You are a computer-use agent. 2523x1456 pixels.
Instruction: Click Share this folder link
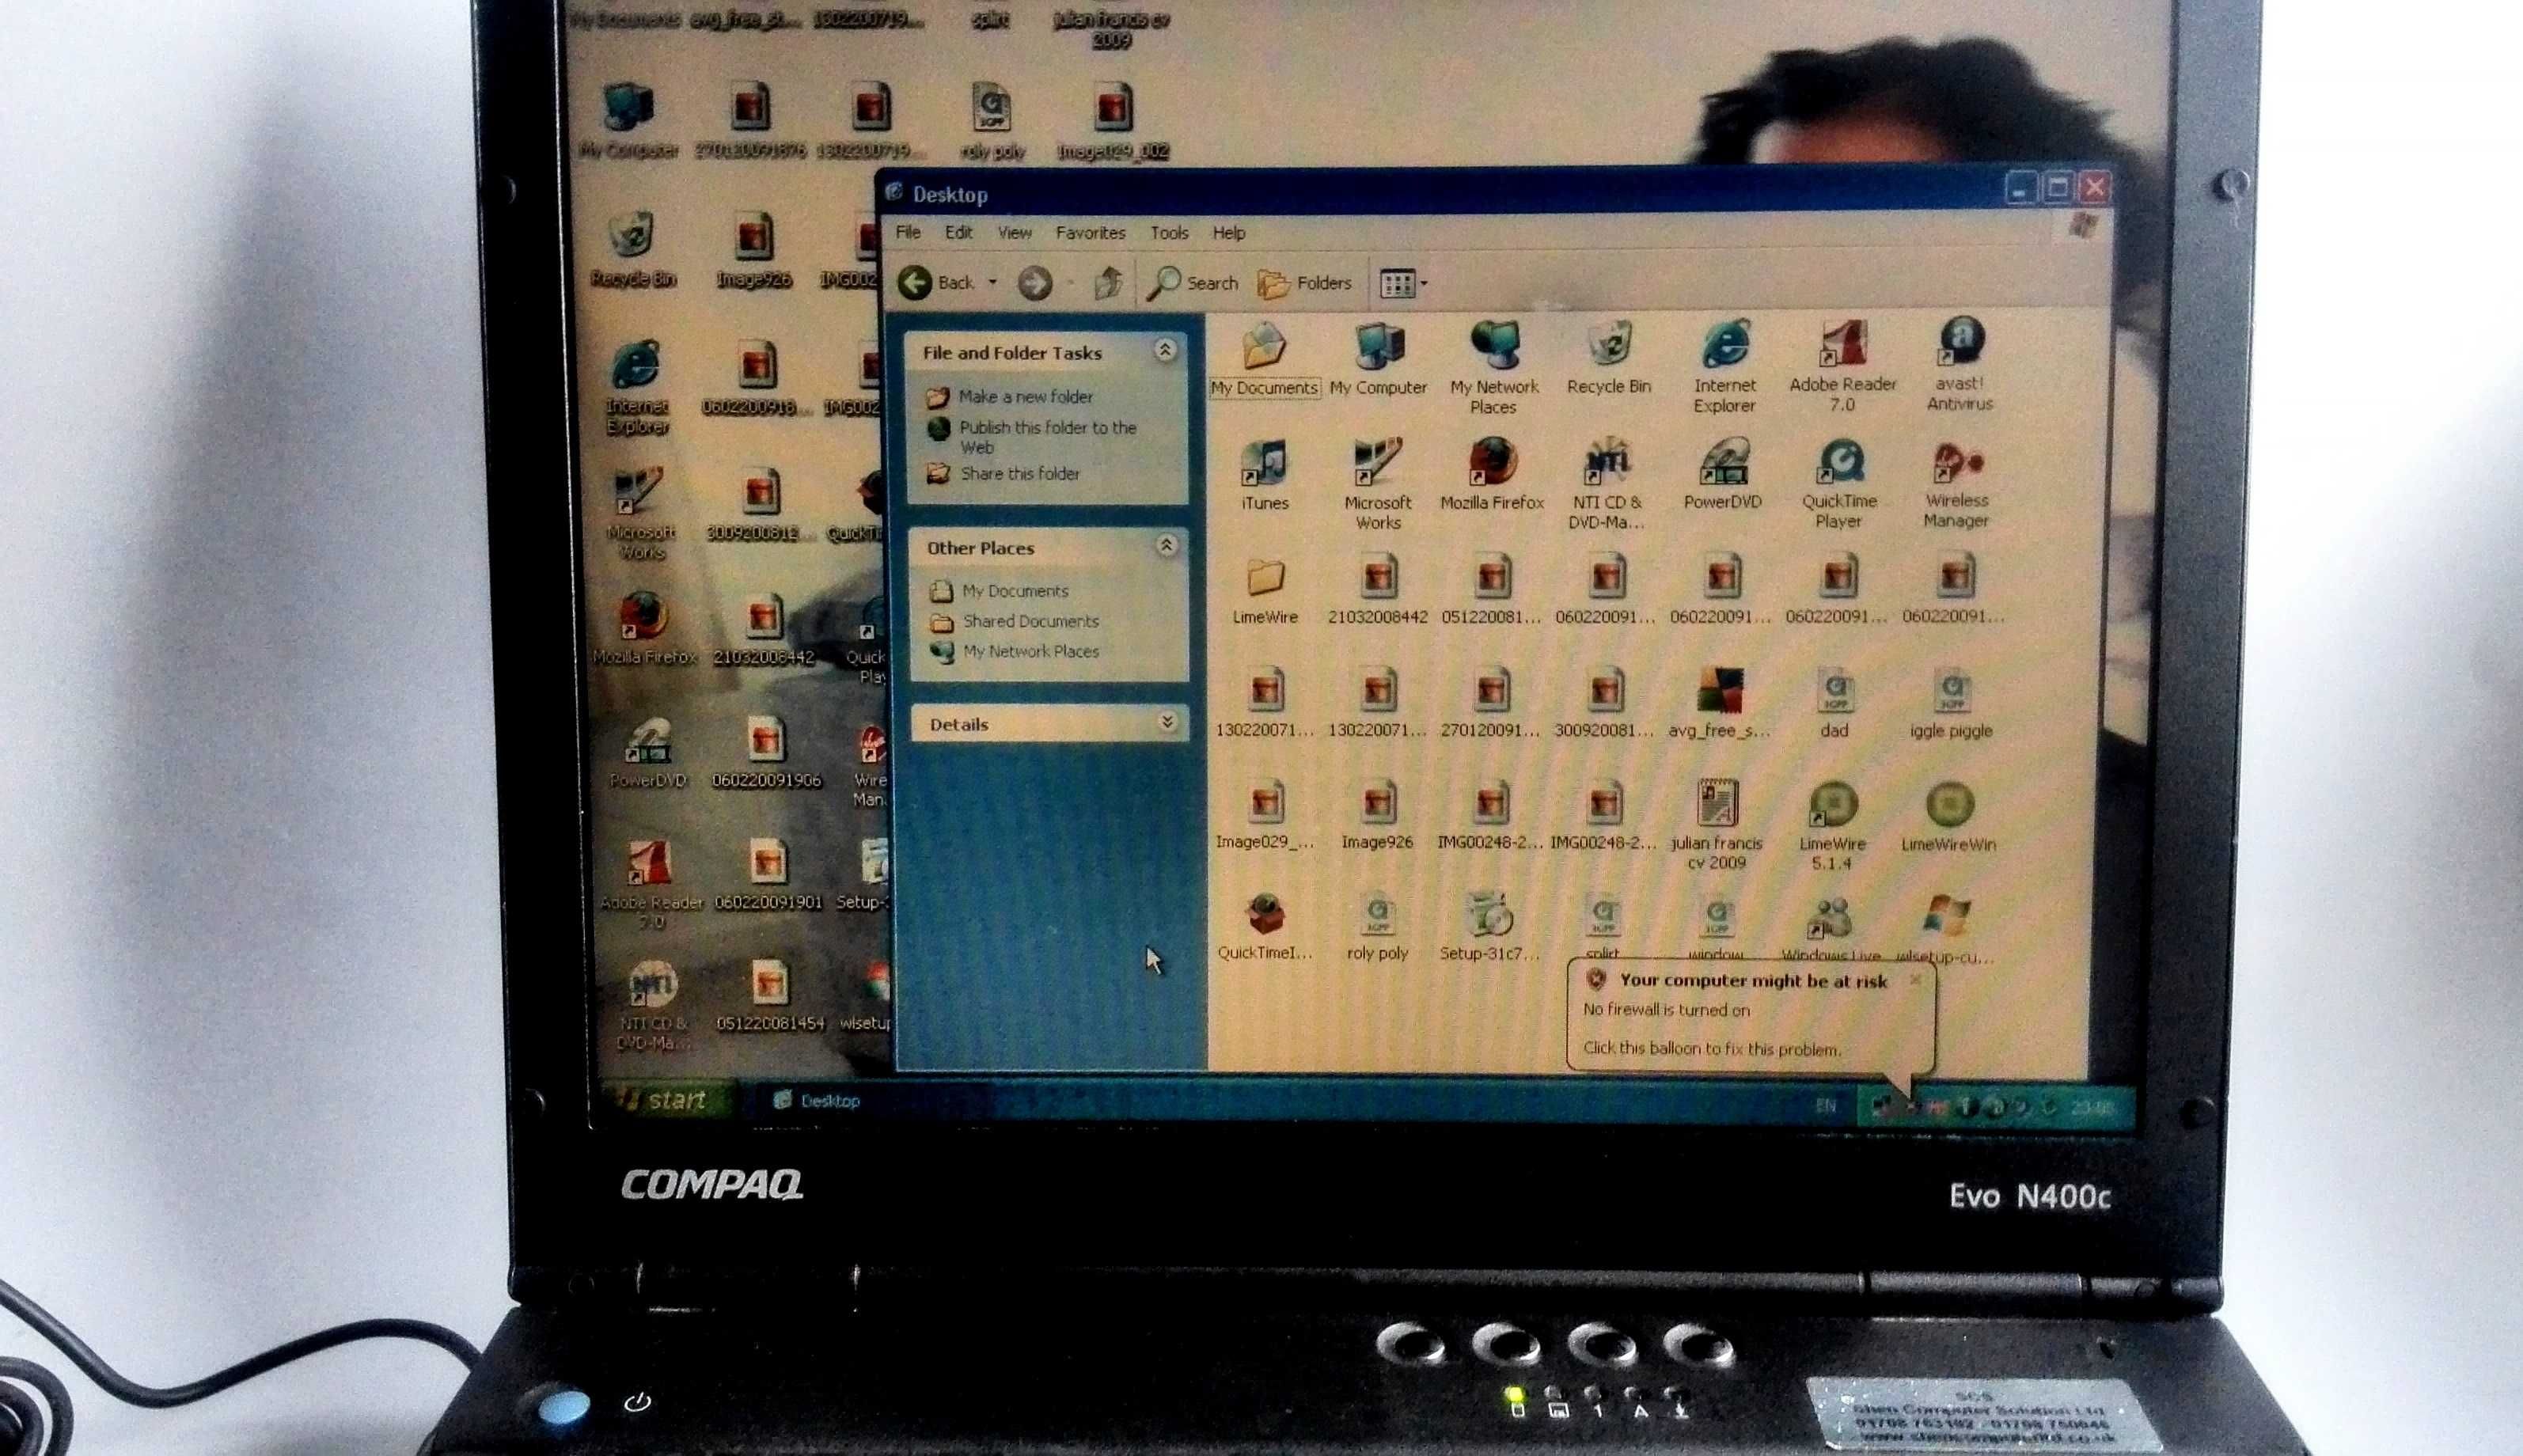[x=1004, y=474]
